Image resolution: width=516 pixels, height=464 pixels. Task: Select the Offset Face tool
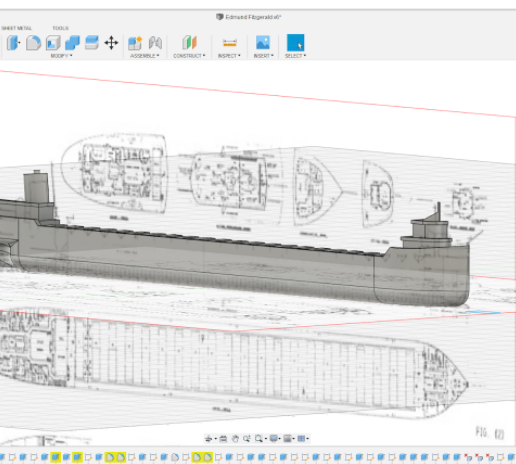point(92,43)
